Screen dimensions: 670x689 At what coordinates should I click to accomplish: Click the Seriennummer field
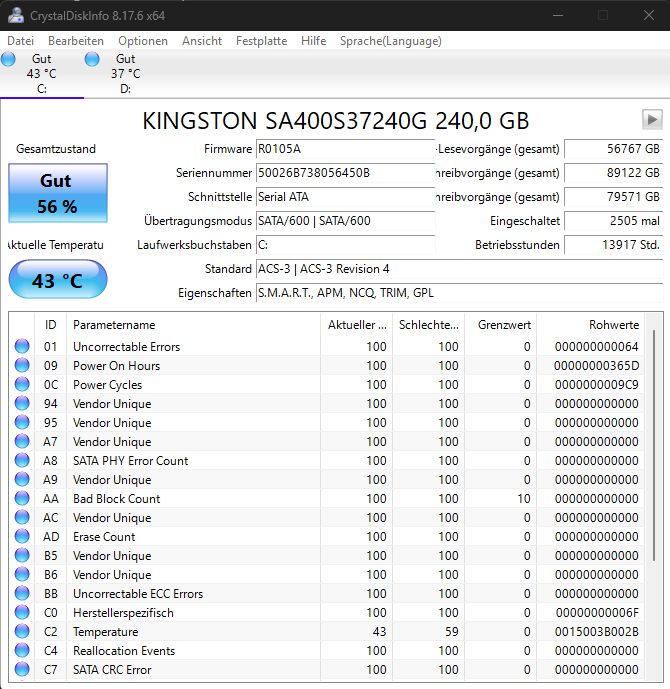345,173
